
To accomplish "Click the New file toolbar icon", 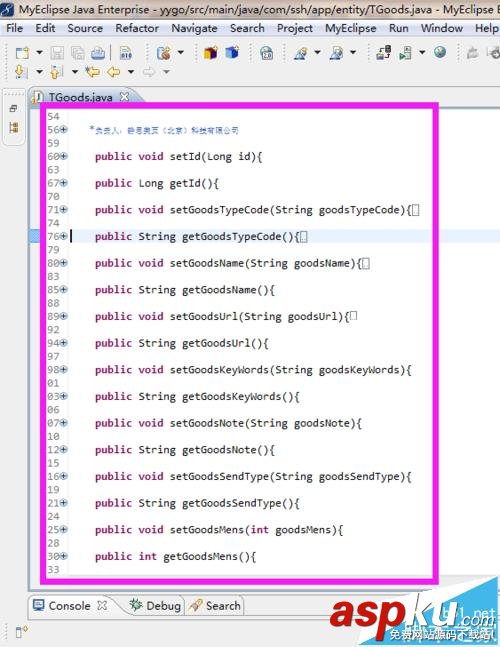I will (x=22, y=53).
